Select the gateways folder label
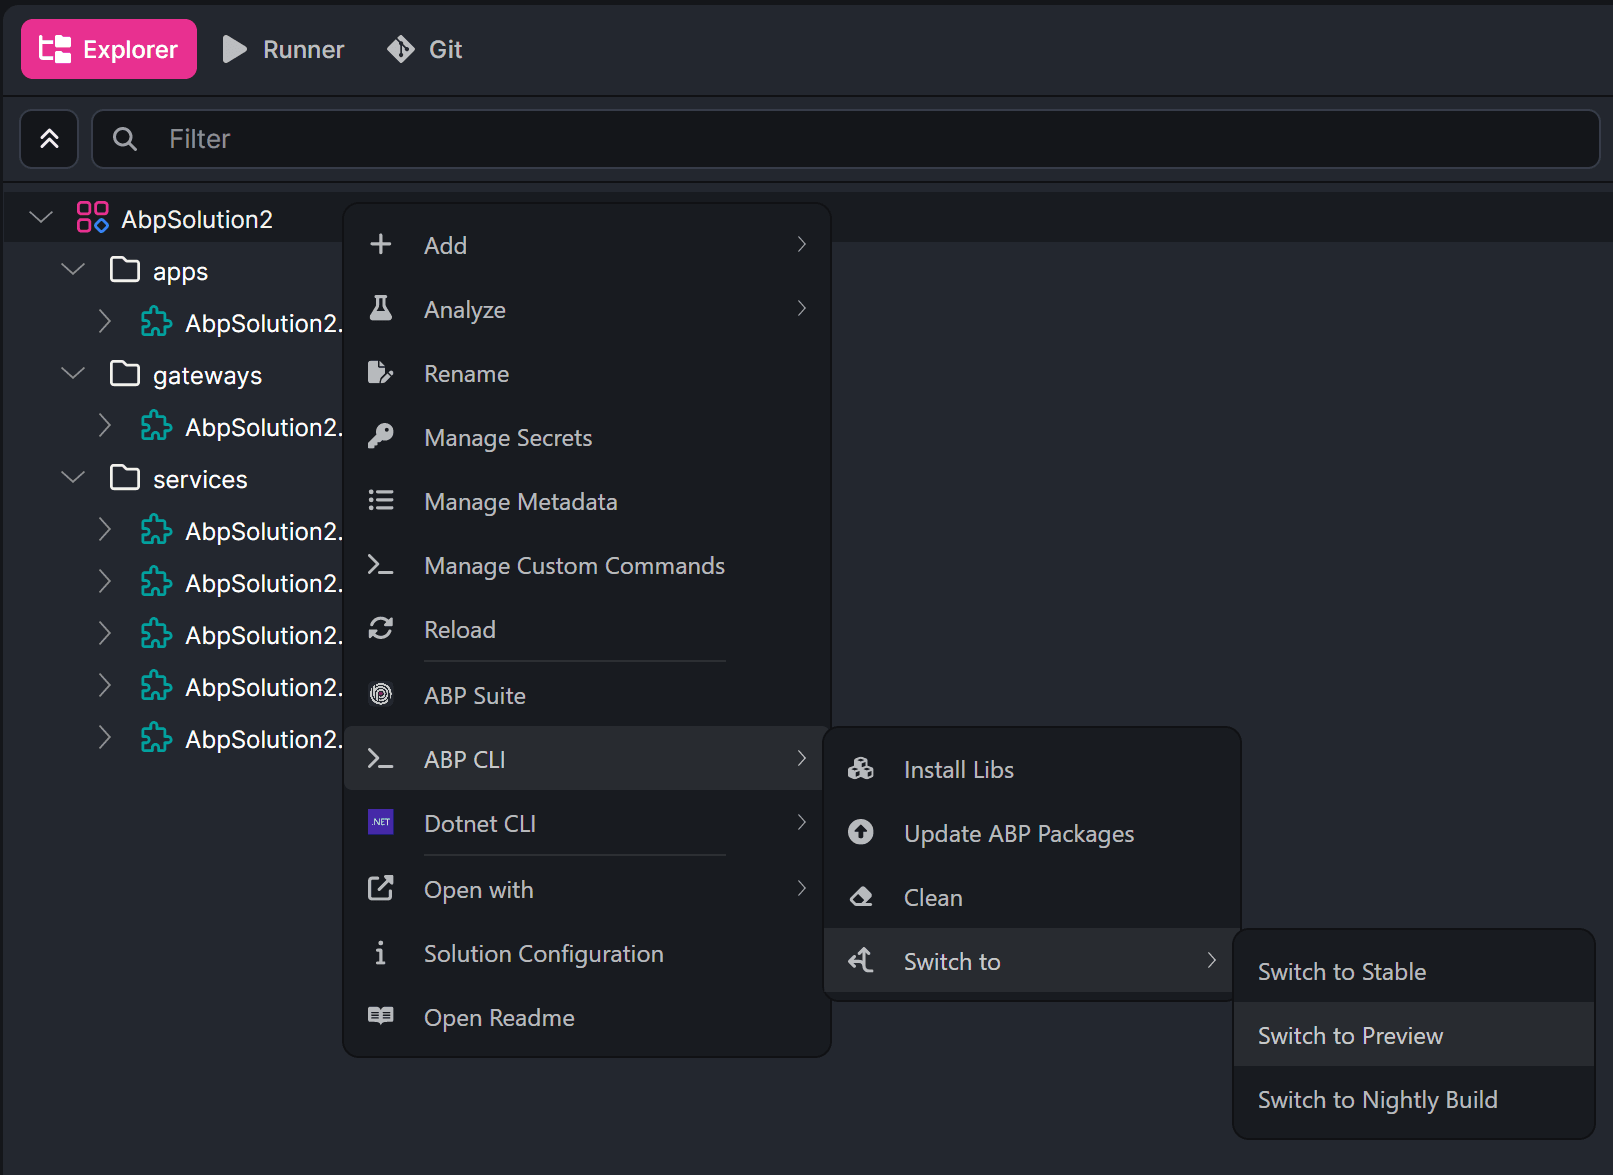 (208, 375)
